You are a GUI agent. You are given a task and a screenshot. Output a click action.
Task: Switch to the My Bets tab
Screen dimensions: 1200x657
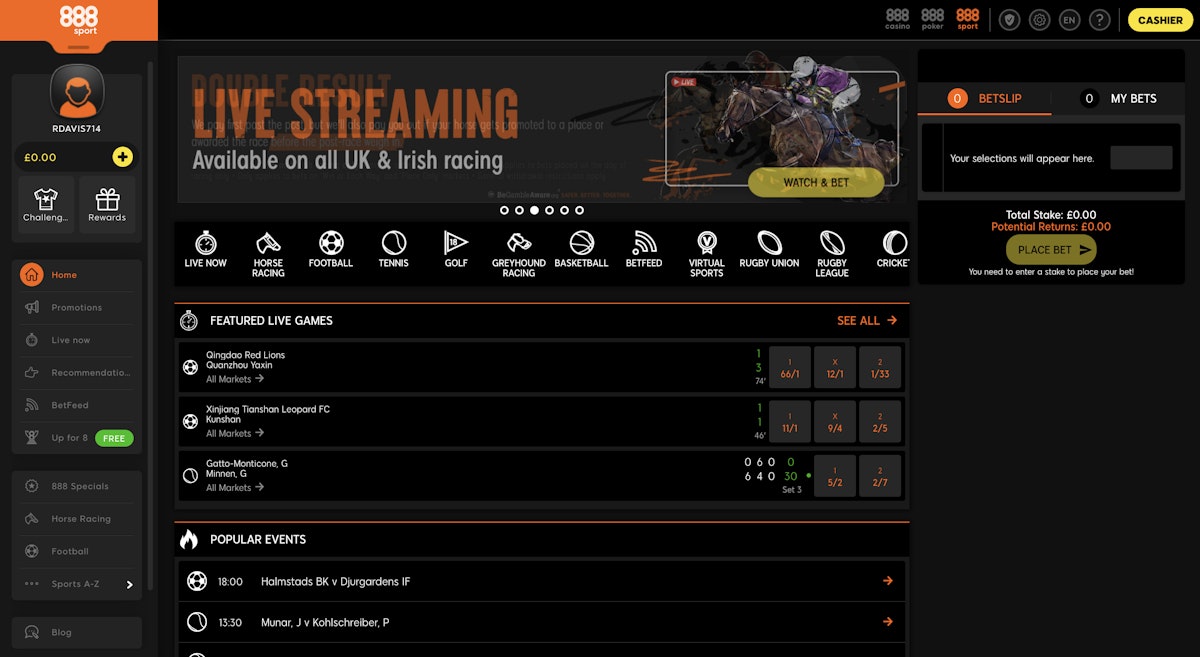(x=1118, y=98)
